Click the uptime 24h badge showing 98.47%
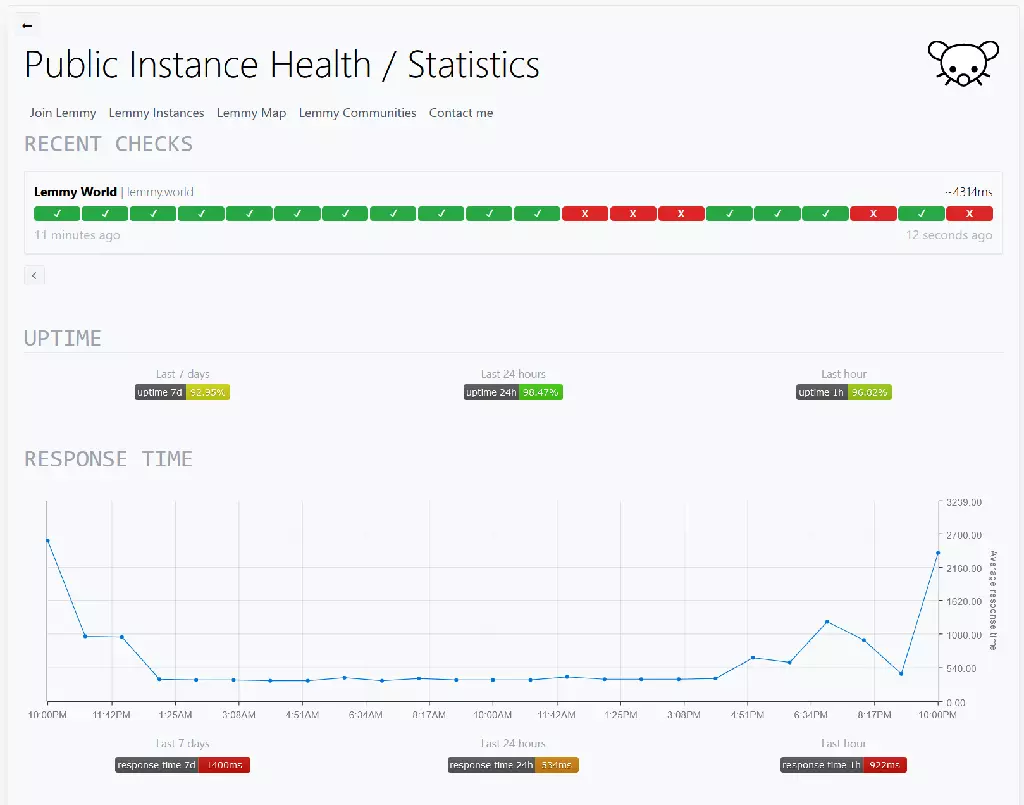The width and height of the screenshot is (1024, 805). [513, 392]
